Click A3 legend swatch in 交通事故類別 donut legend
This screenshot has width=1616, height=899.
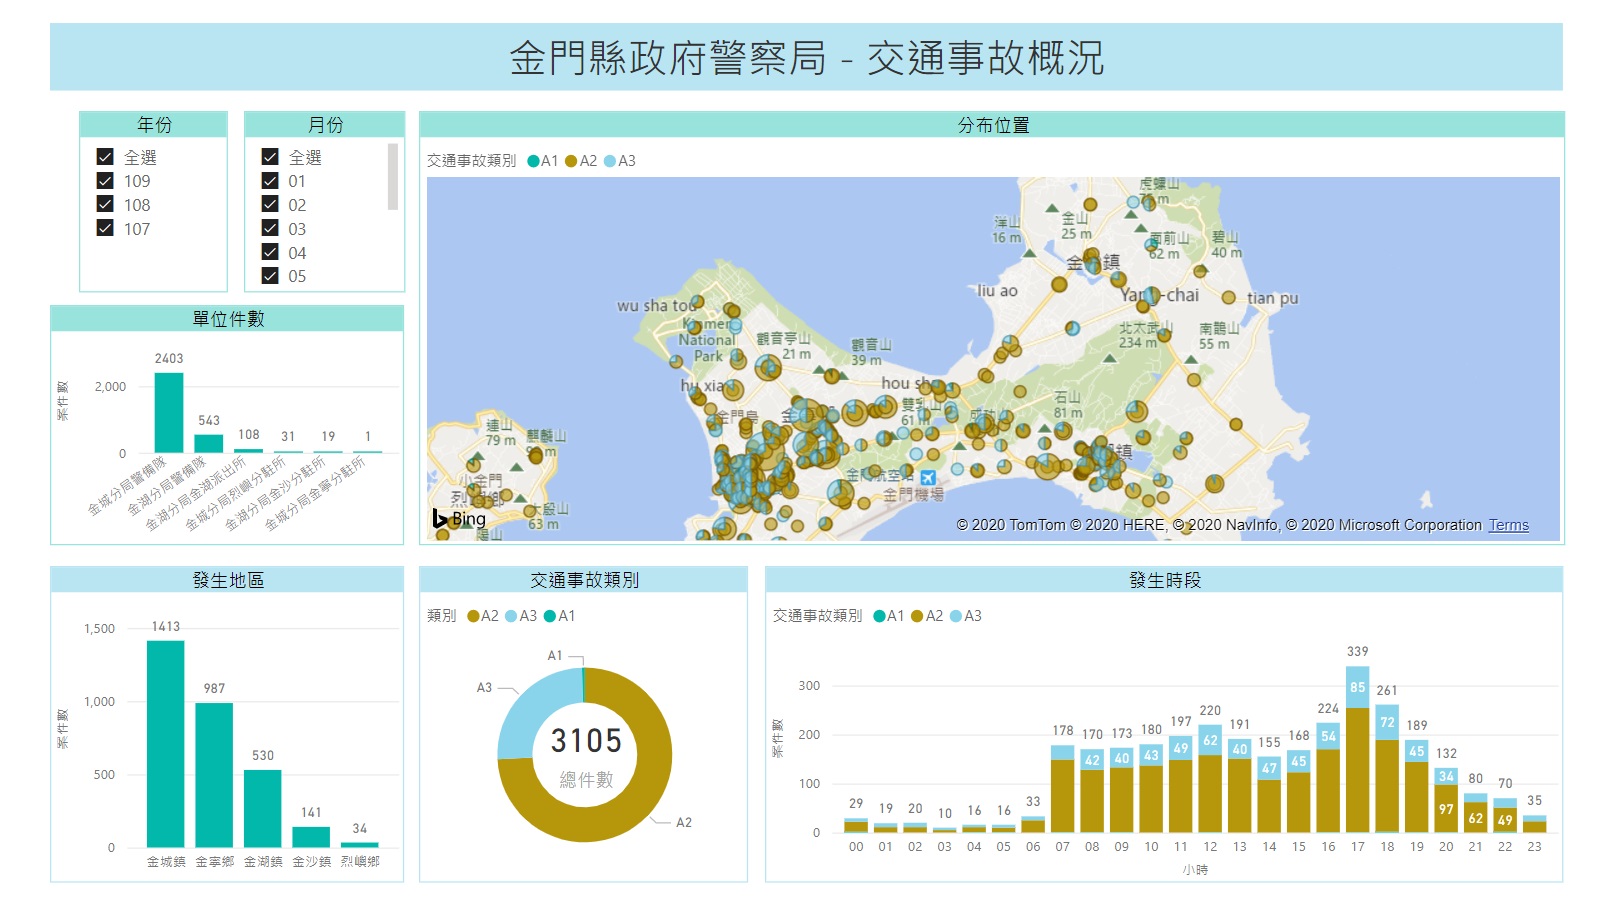512,616
